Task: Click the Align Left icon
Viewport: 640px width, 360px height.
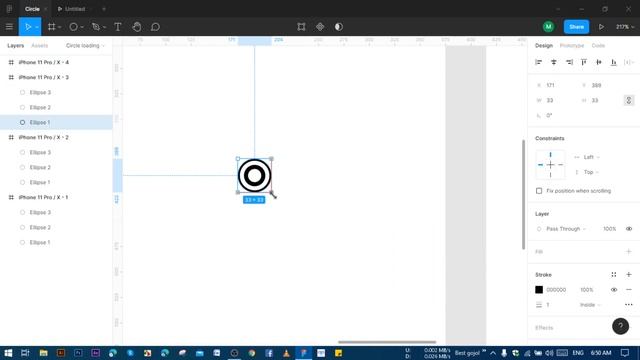Action: click(x=538, y=62)
